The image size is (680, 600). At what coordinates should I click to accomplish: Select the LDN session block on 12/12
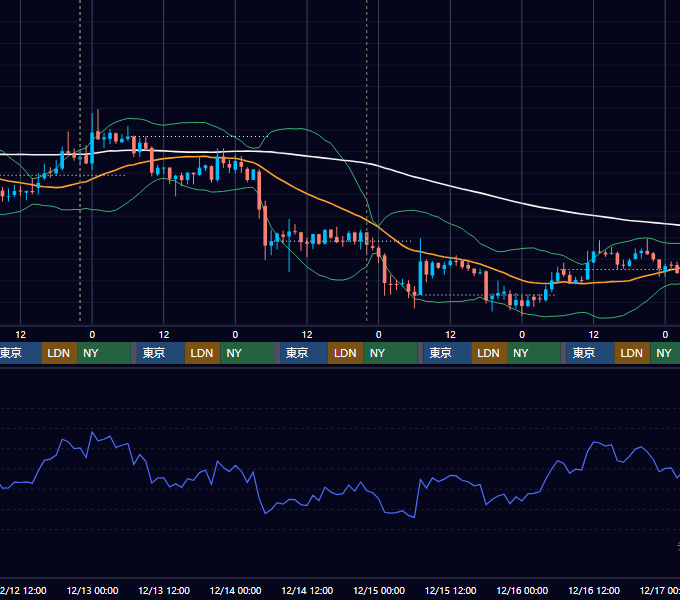[59, 353]
